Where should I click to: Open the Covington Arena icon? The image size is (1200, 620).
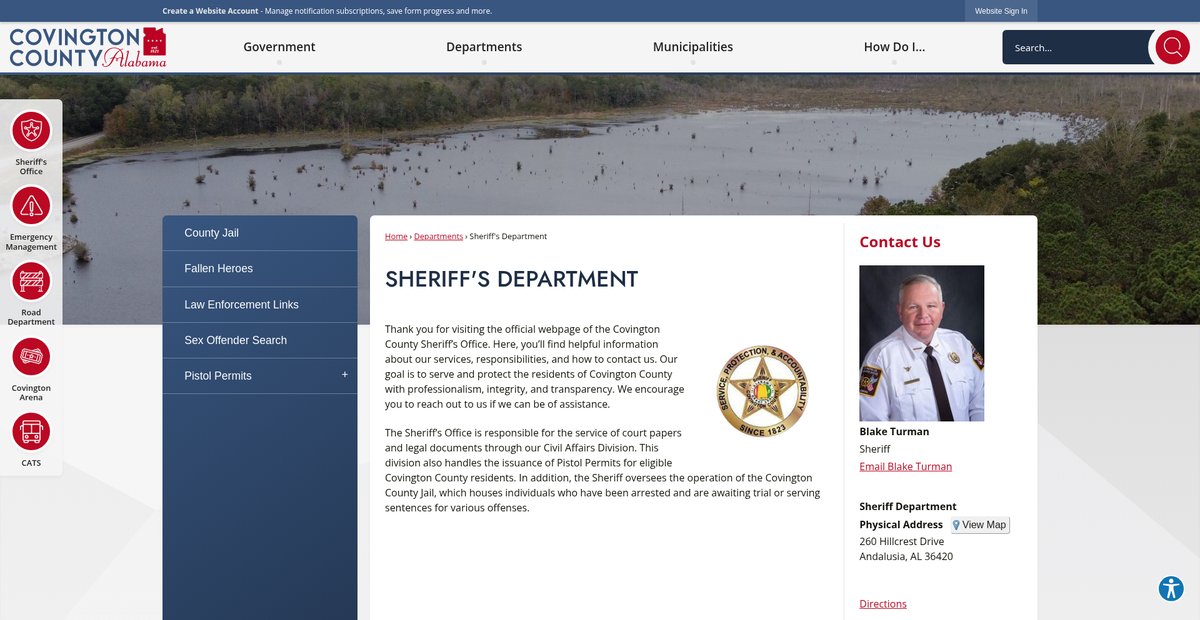tap(31, 357)
